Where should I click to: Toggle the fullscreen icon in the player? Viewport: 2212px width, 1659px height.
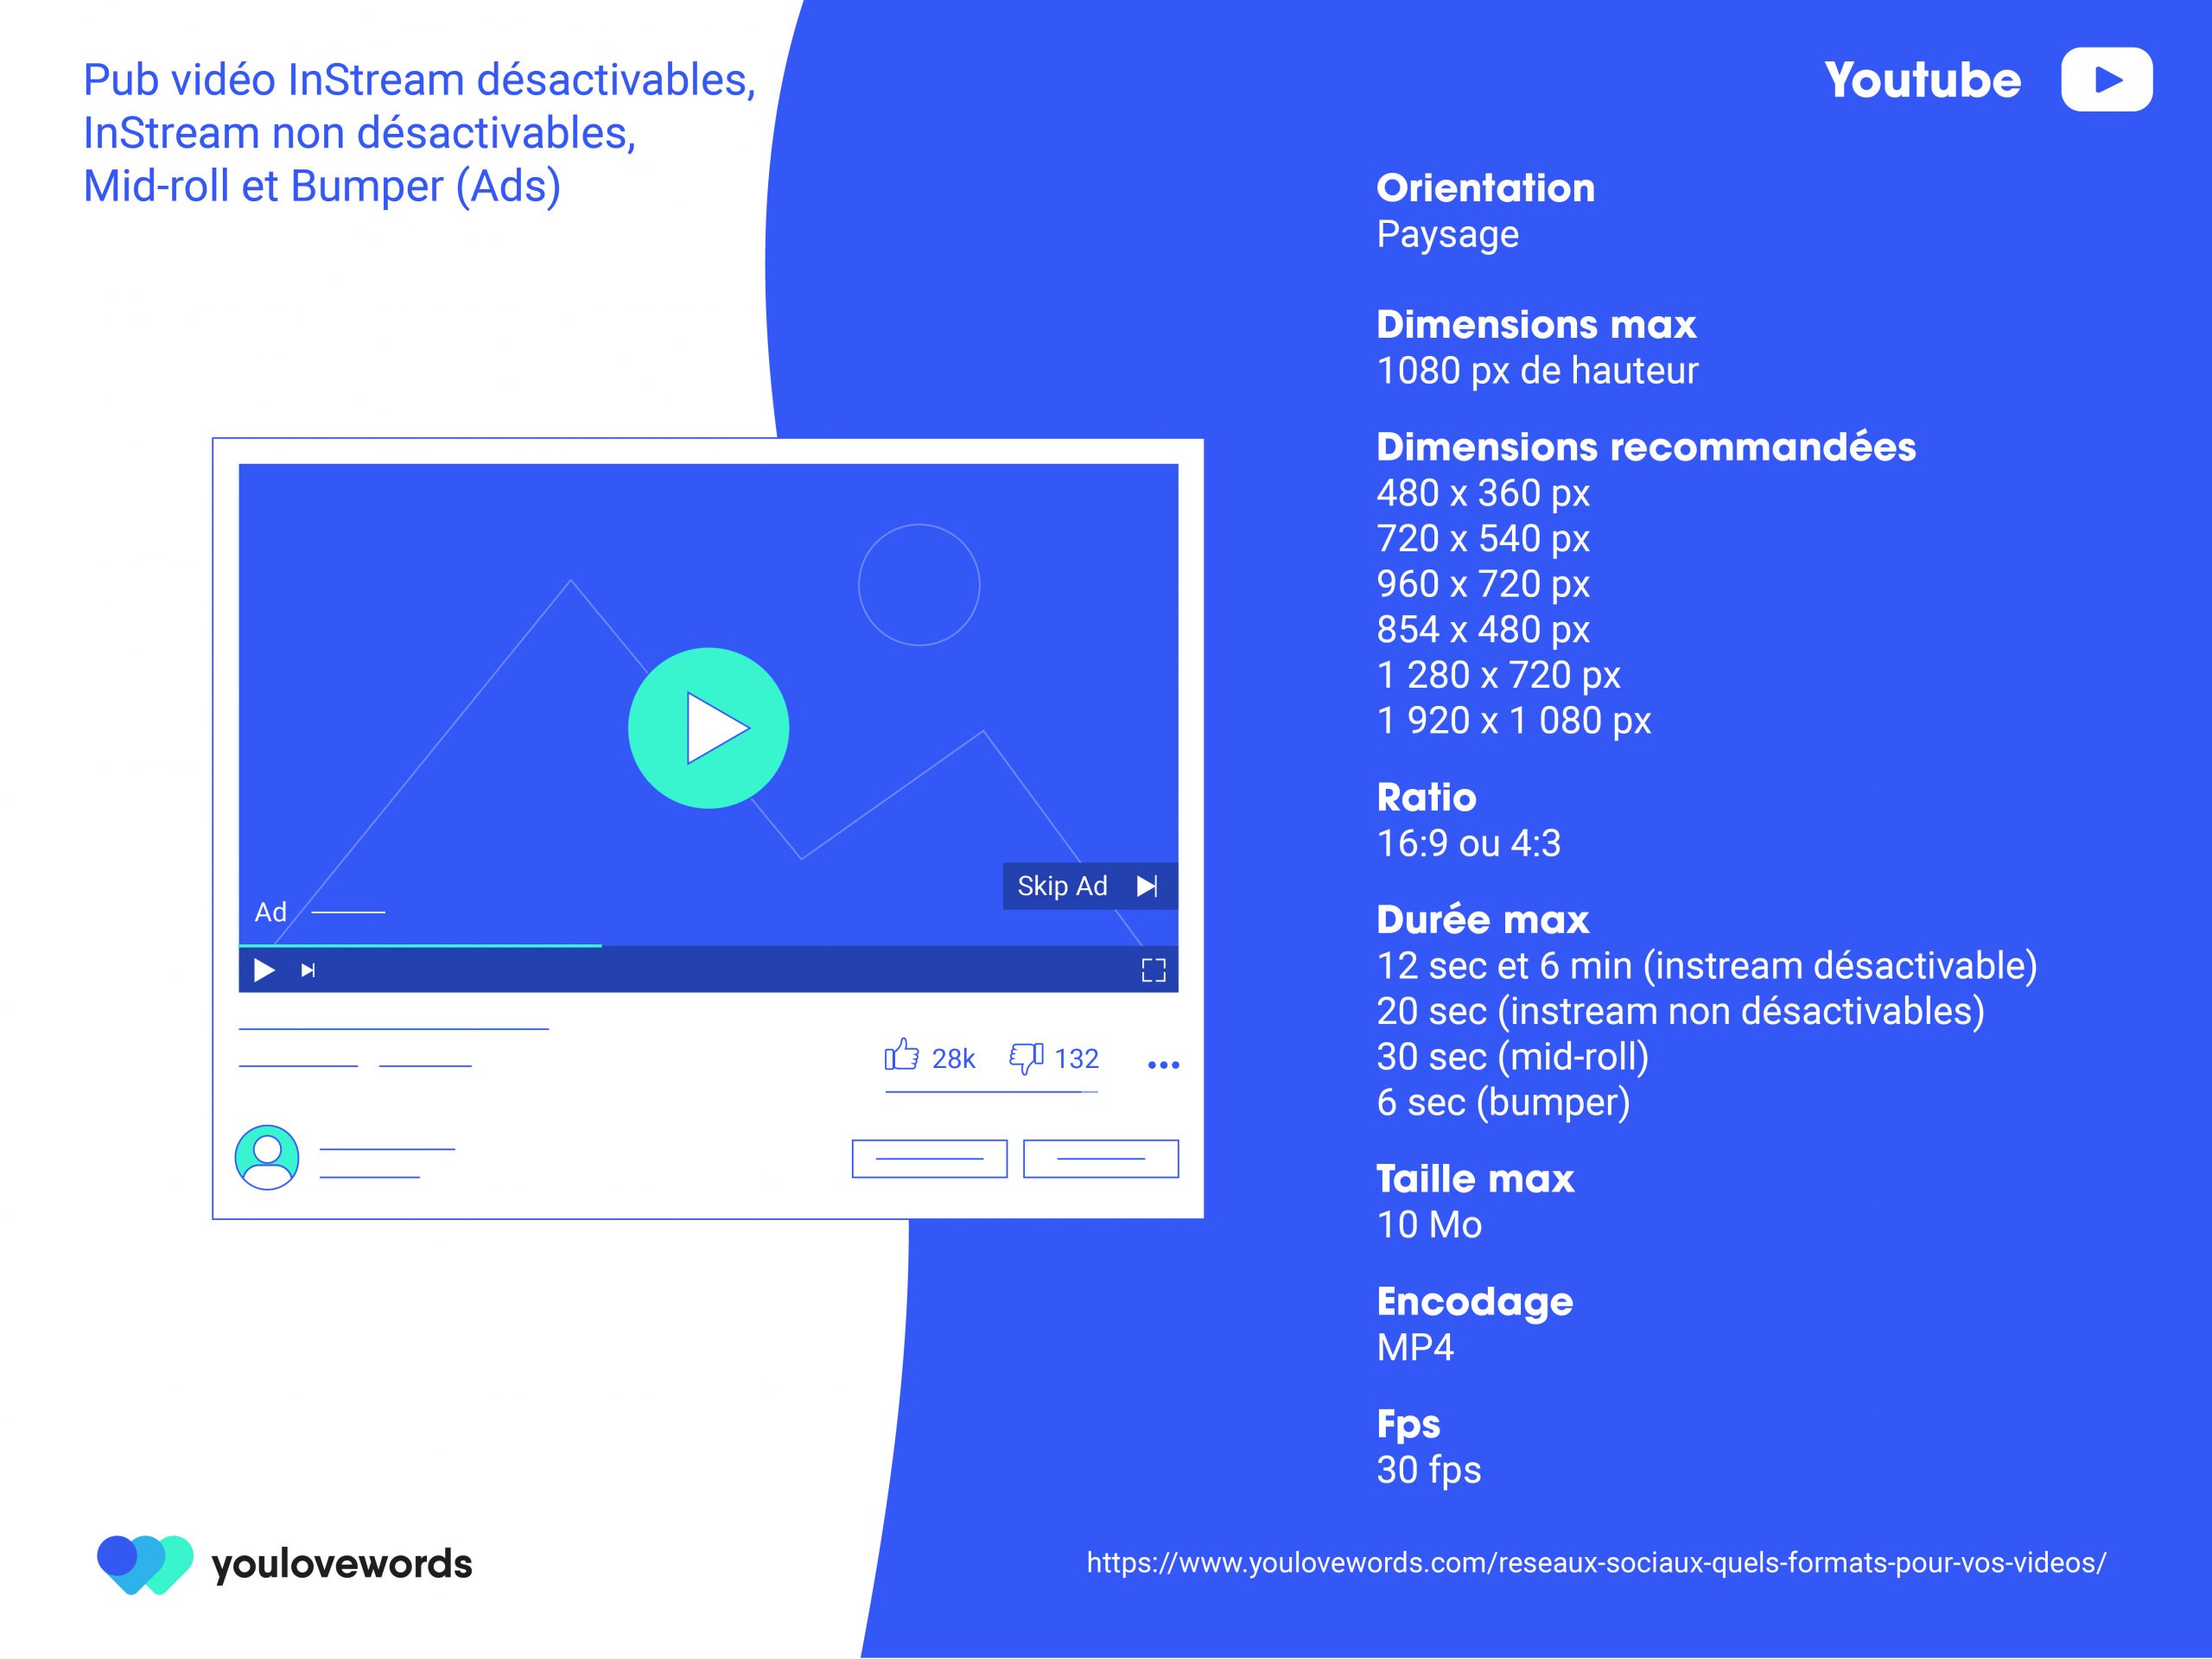point(1154,970)
